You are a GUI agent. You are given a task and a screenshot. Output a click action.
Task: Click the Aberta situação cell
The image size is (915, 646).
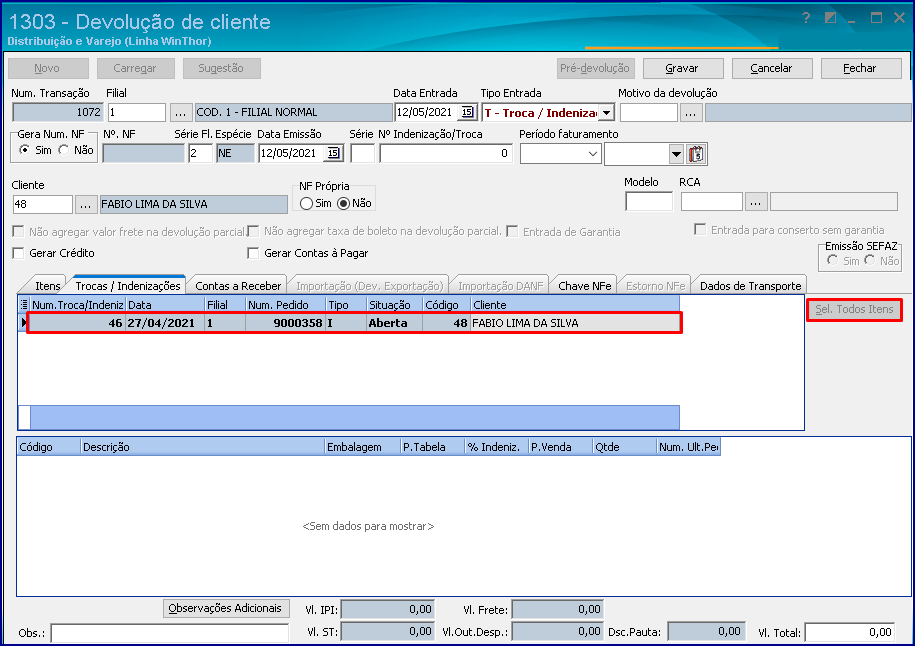click(x=394, y=323)
